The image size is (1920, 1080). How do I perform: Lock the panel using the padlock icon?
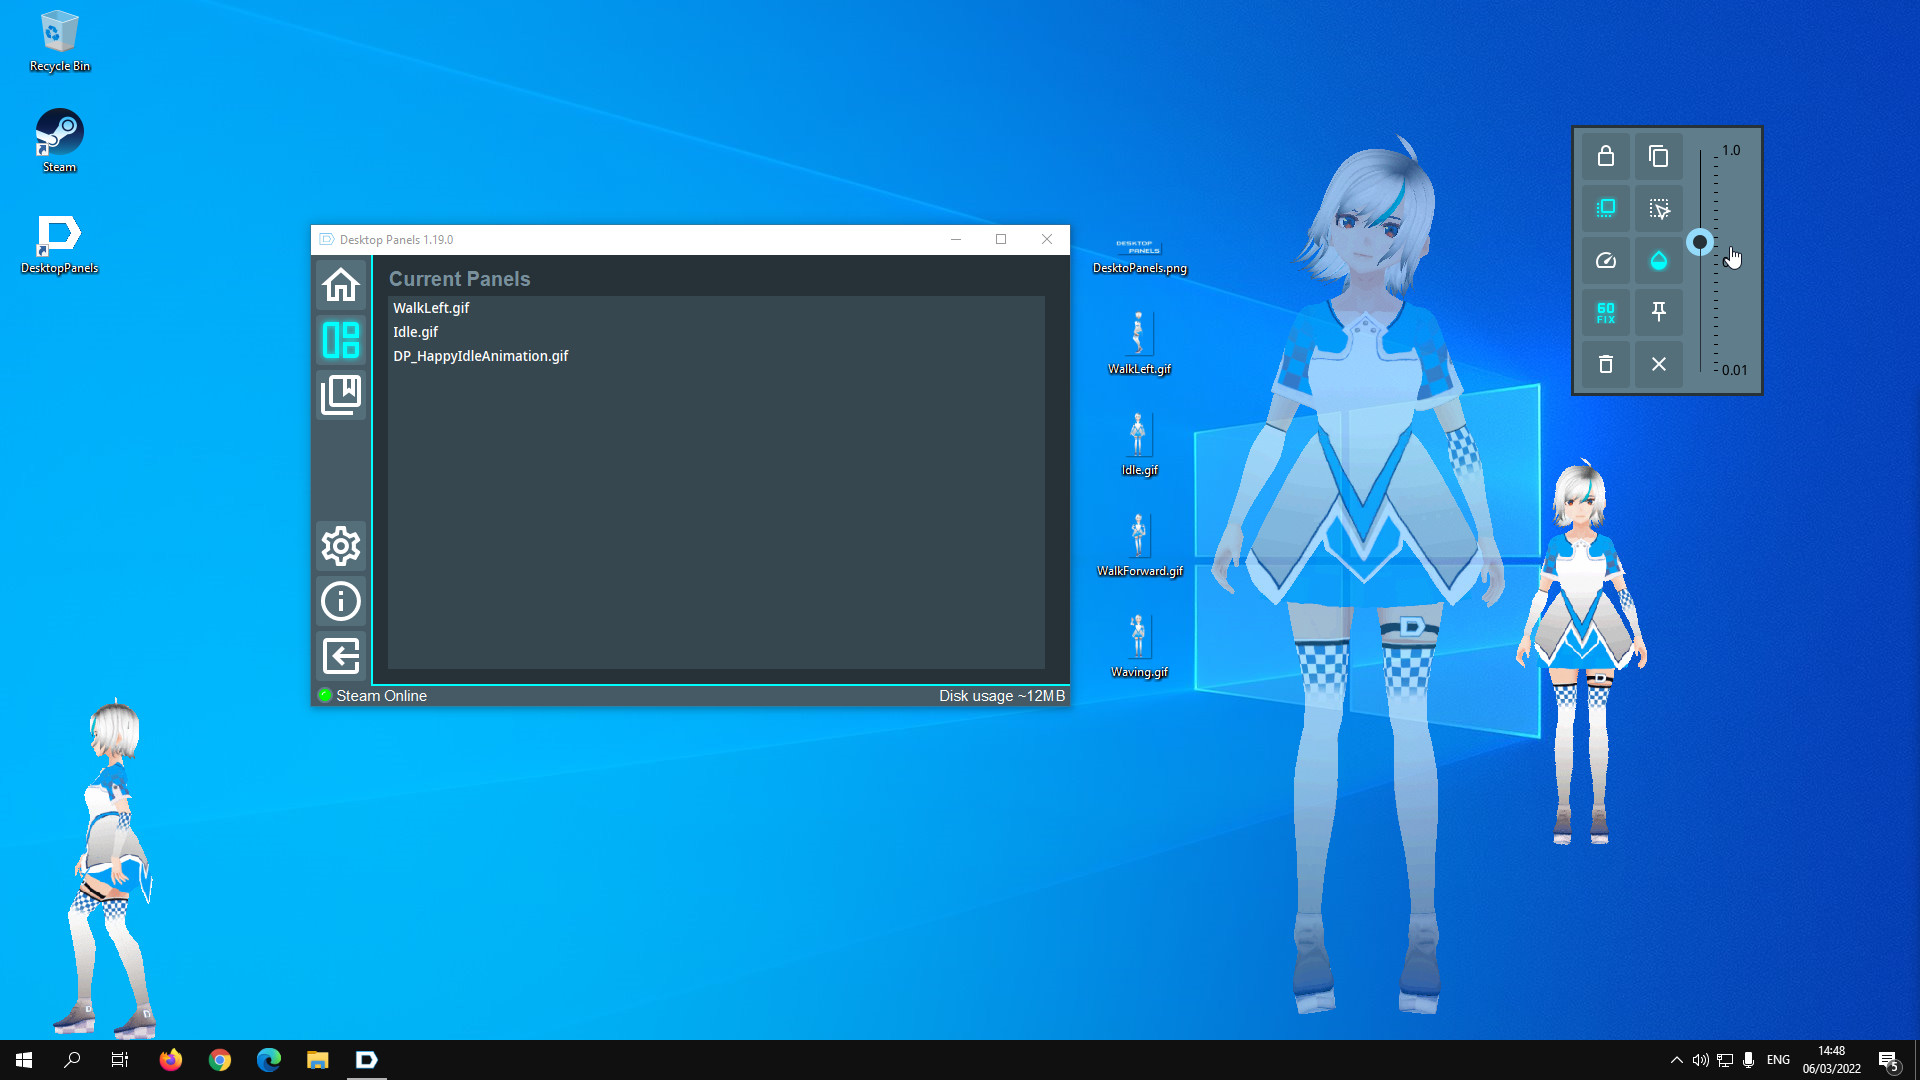pyautogui.click(x=1606, y=156)
